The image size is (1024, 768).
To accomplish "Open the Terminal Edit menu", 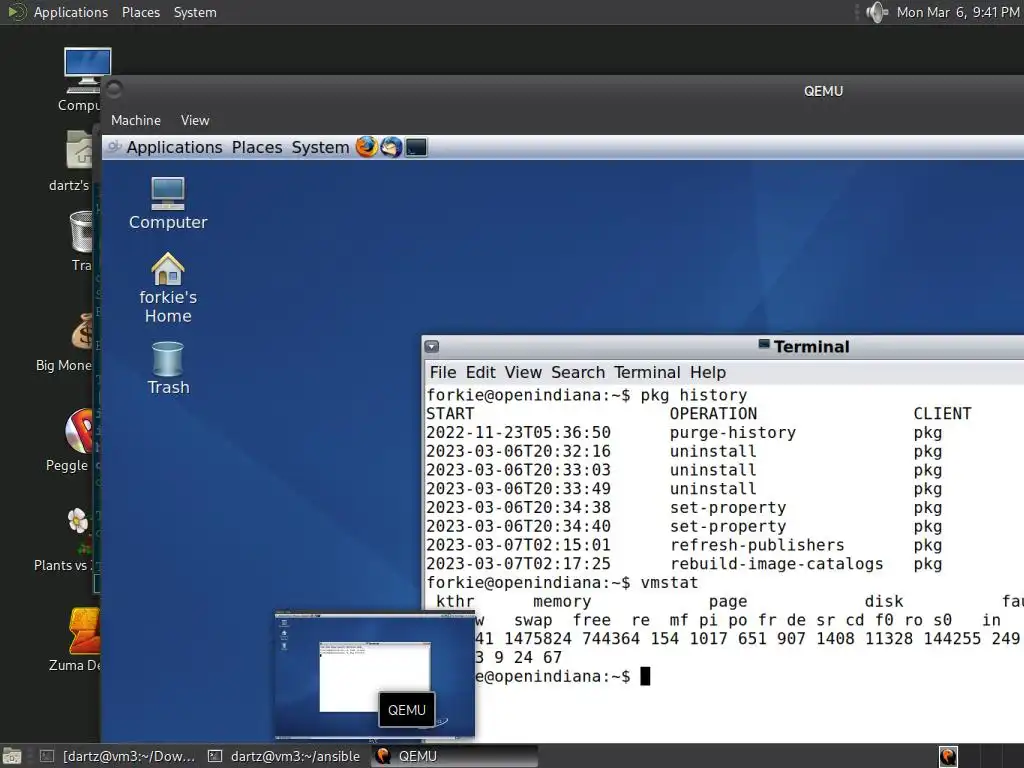I will [x=481, y=372].
